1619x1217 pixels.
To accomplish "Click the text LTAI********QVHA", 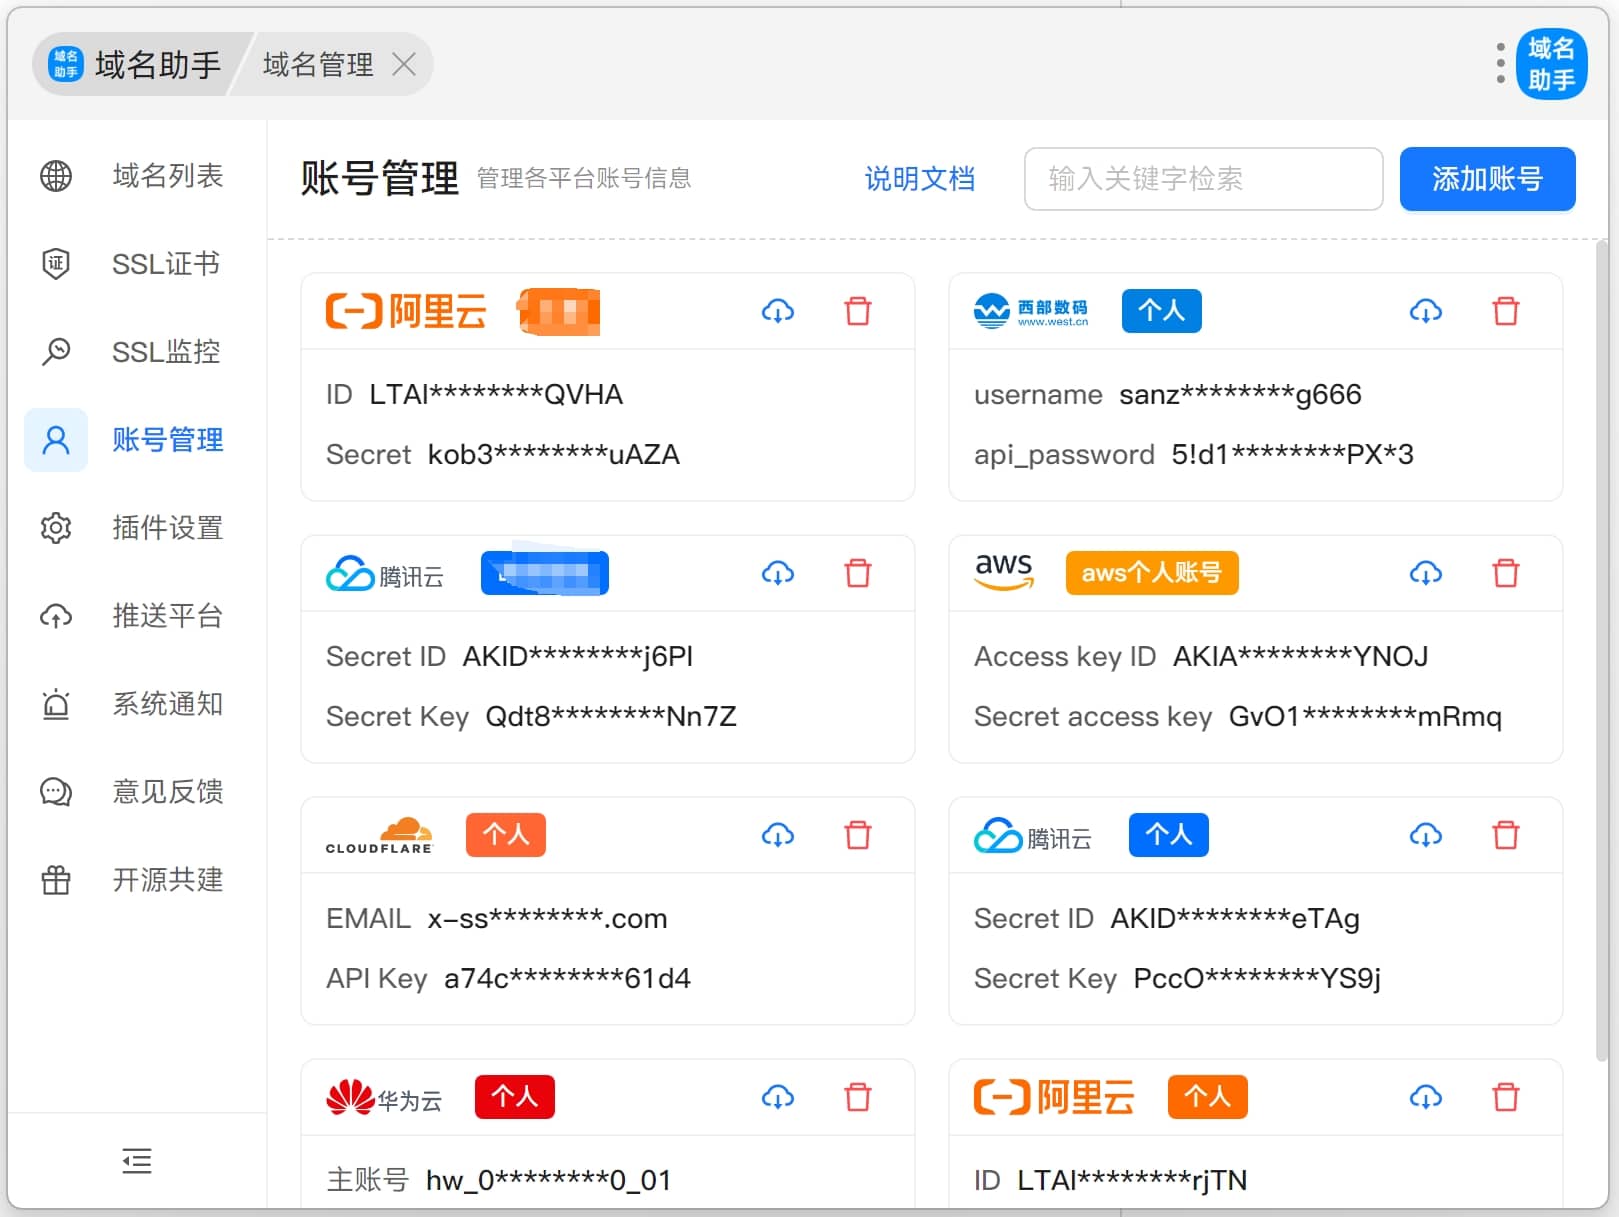I will [x=496, y=395].
